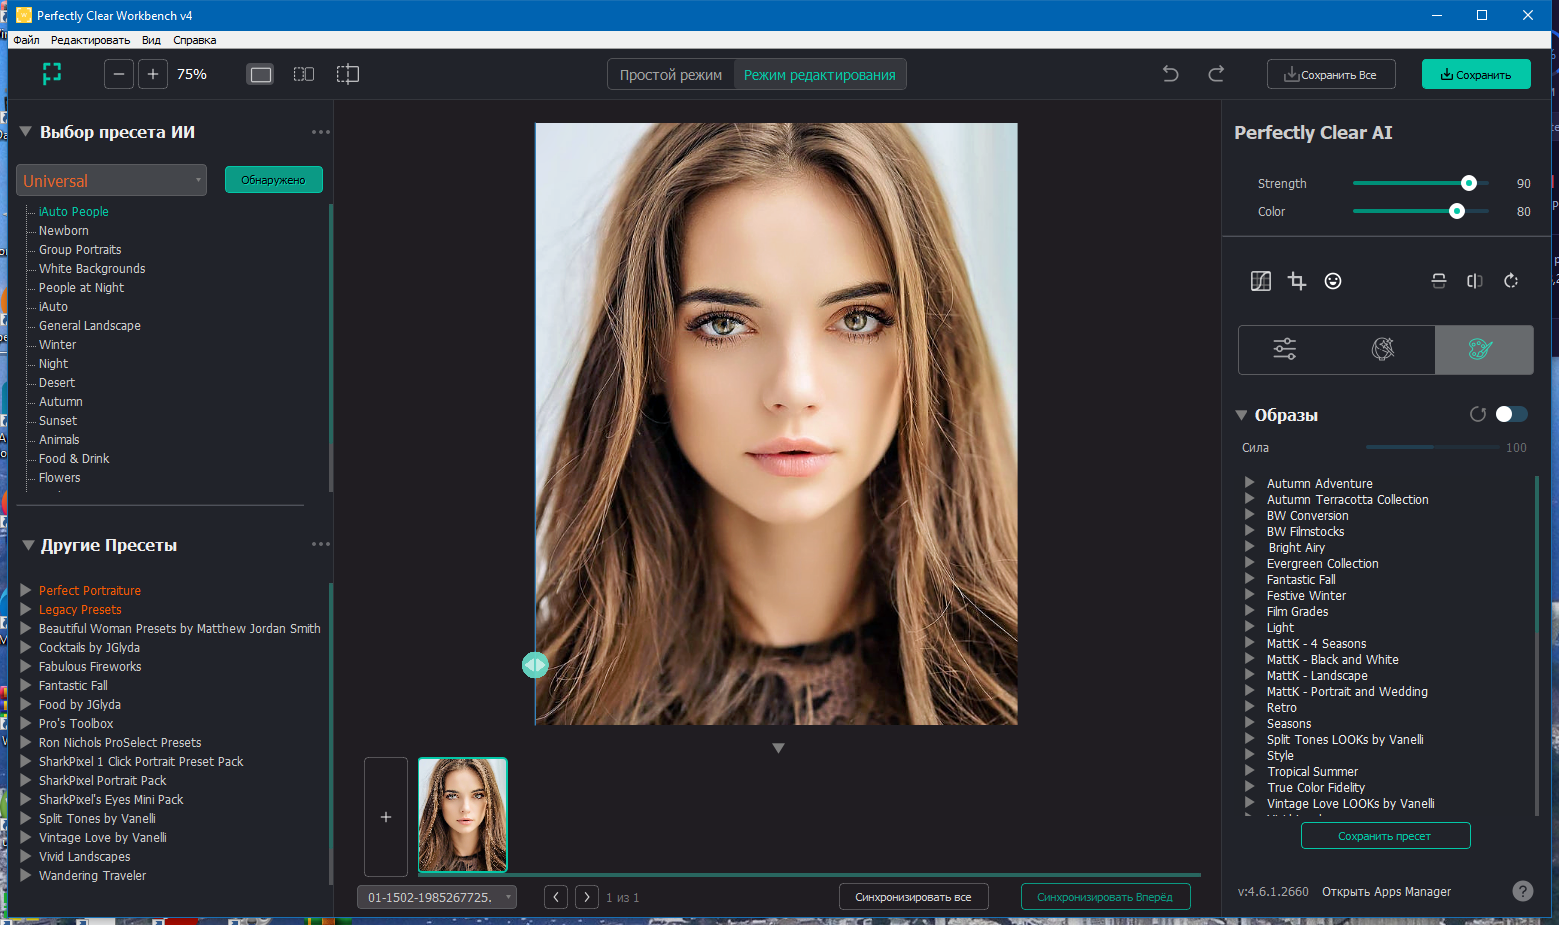Click the Strength slider handle
The height and width of the screenshot is (925, 1559).
(1468, 183)
